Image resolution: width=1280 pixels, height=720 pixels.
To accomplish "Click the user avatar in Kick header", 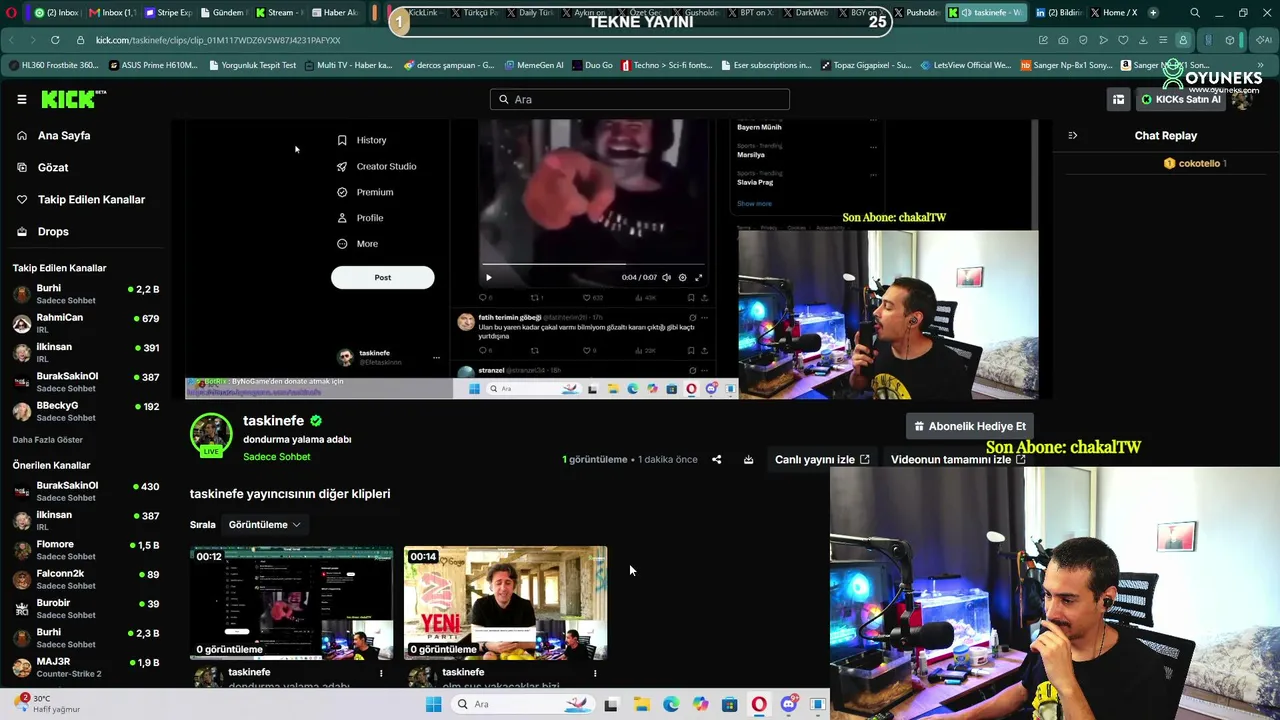I will (x=1242, y=99).
